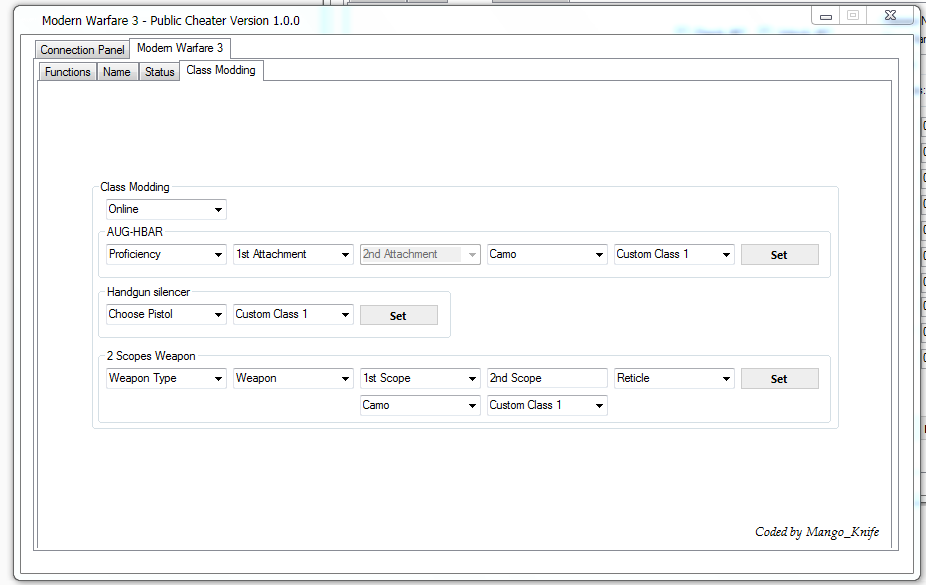Image resolution: width=926 pixels, height=585 pixels.
Task: Switch to the Connection Panel tab
Action: pos(82,50)
